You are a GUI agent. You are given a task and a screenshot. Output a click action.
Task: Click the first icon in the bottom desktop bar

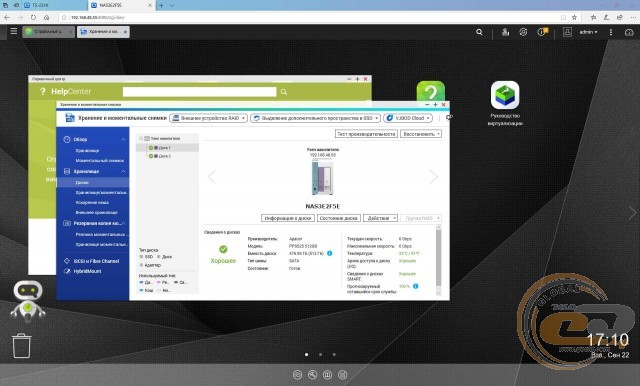tap(298, 374)
